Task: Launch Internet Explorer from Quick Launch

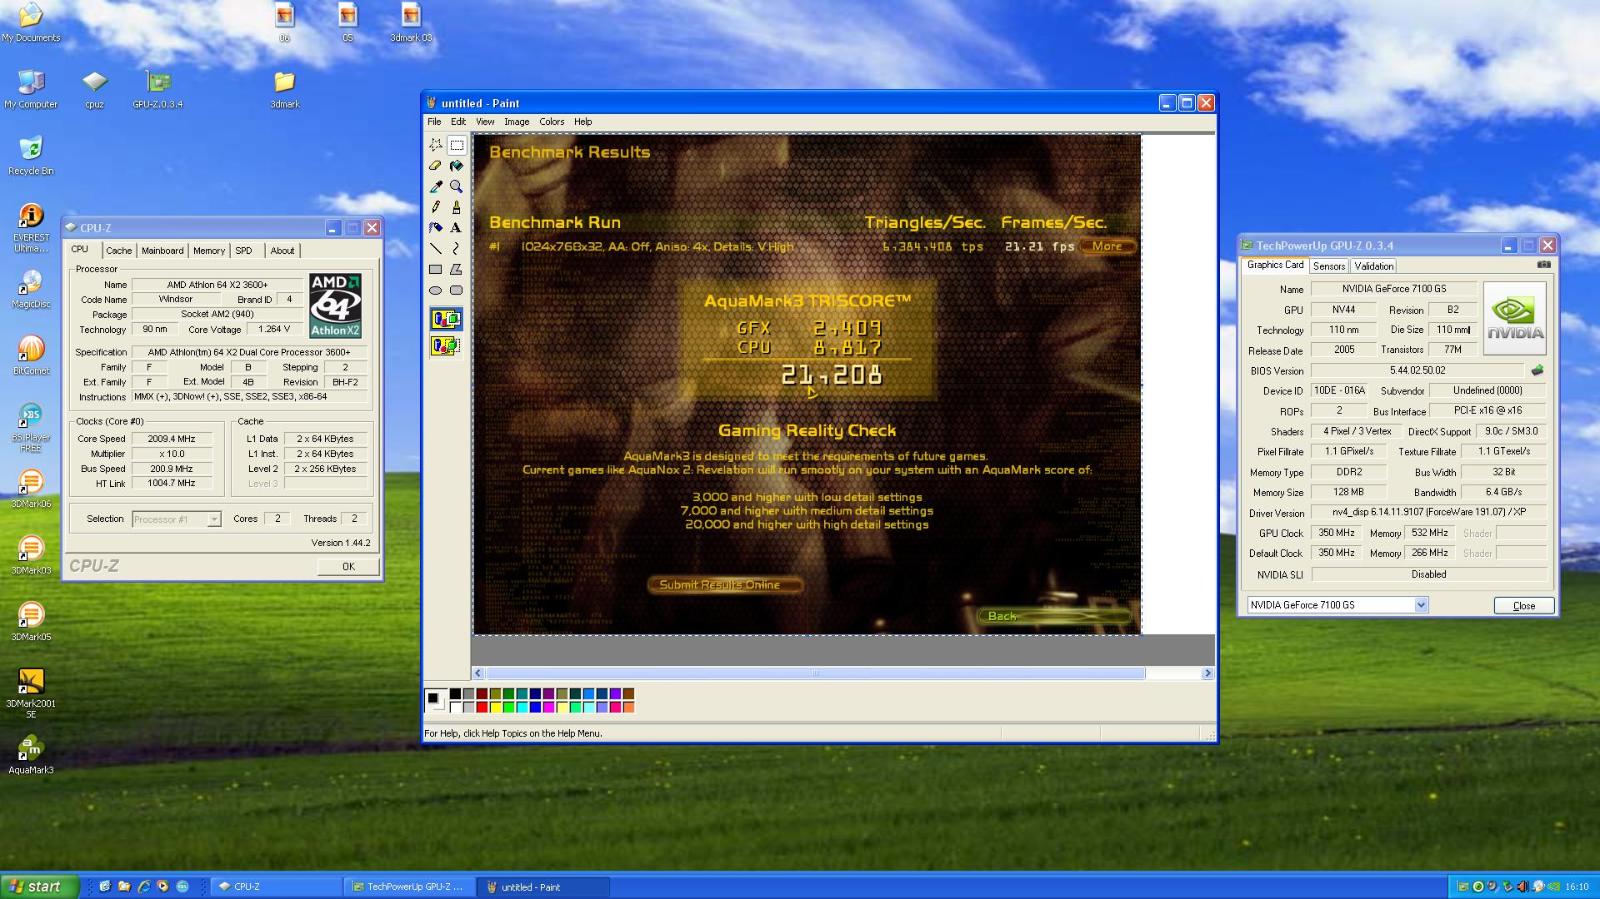Action: coord(143,886)
